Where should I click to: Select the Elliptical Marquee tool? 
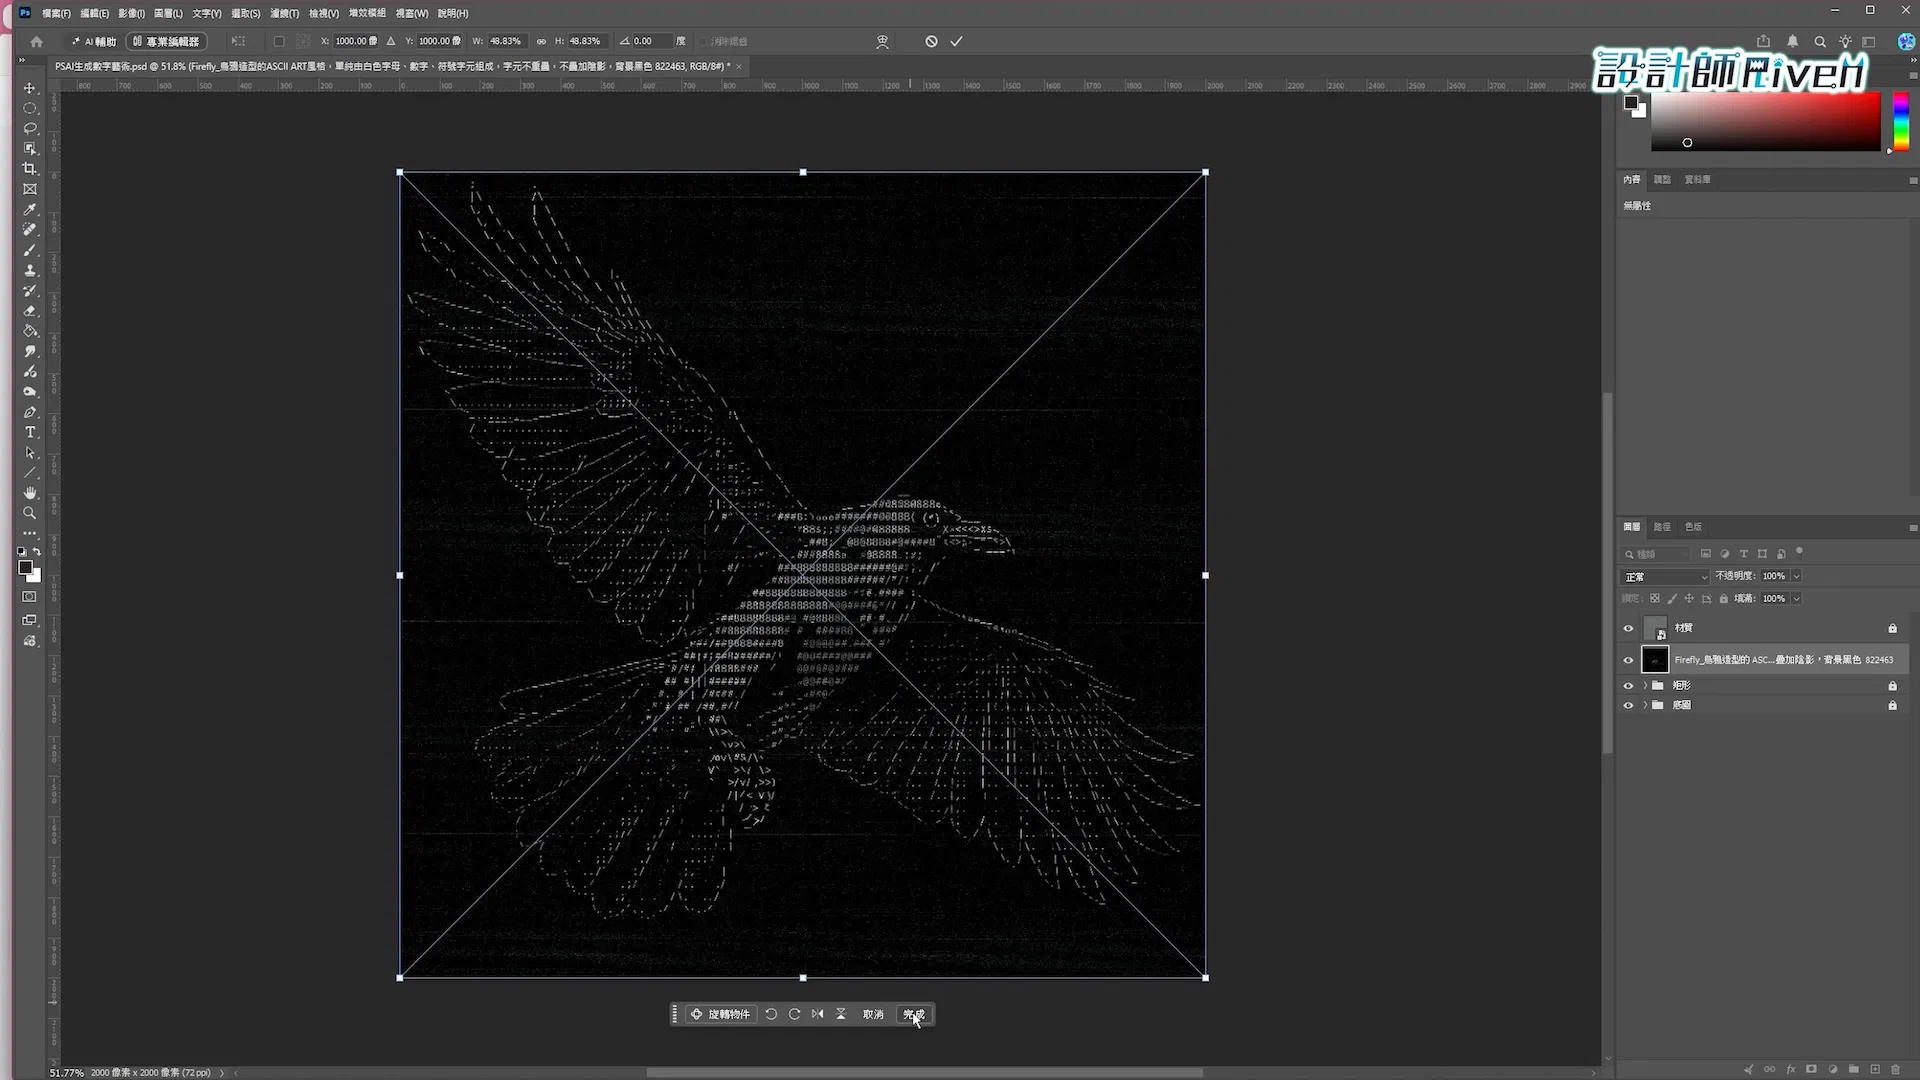pos(29,108)
